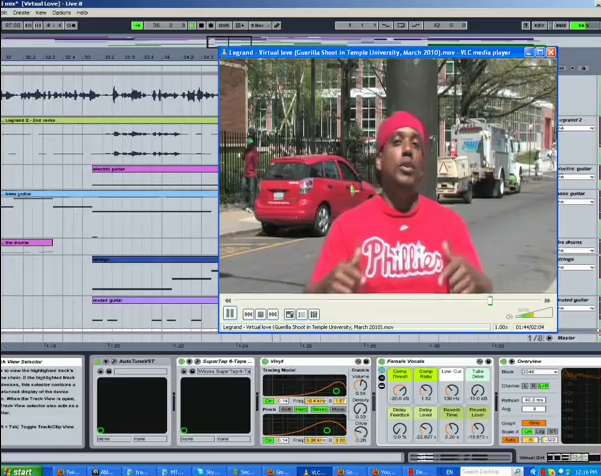Toggle Ableton Follow playback button

coord(137,25)
